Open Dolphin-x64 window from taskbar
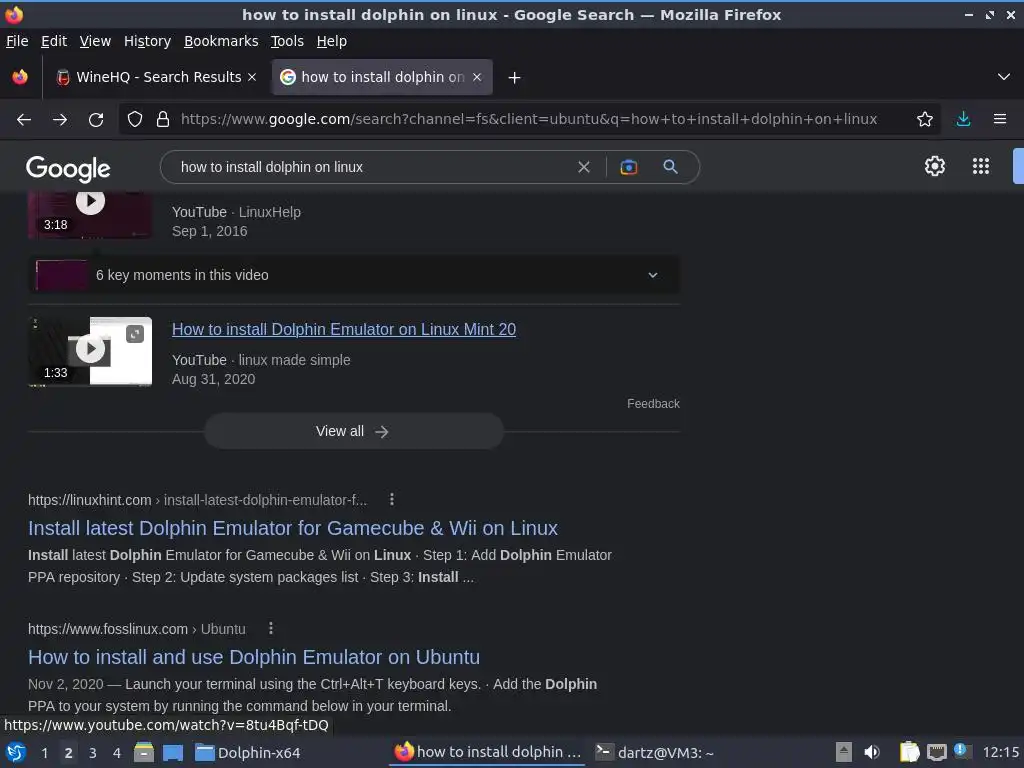Image resolution: width=1024 pixels, height=768 pixels. click(x=248, y=753)
